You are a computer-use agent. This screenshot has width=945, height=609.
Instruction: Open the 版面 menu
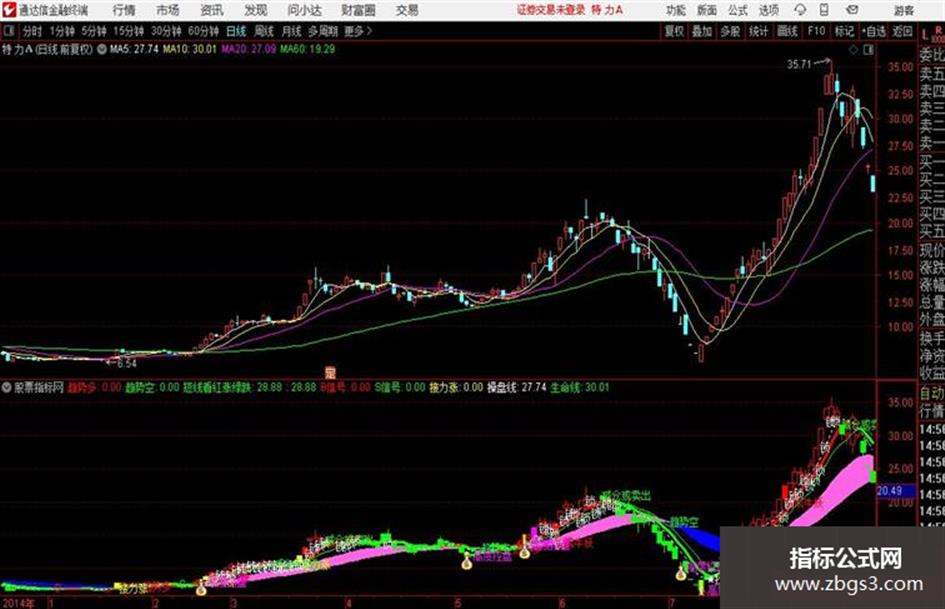[x=706, y=10]
